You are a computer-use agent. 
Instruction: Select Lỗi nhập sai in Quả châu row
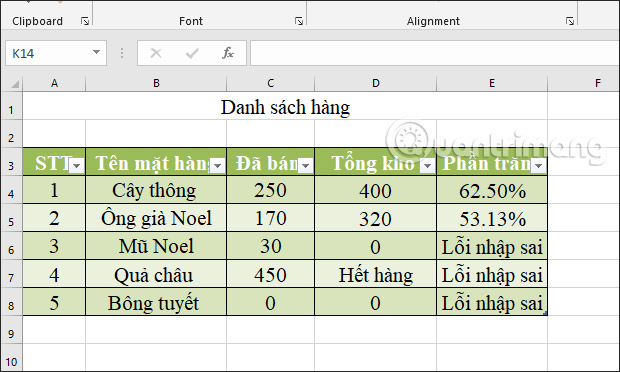492,274
